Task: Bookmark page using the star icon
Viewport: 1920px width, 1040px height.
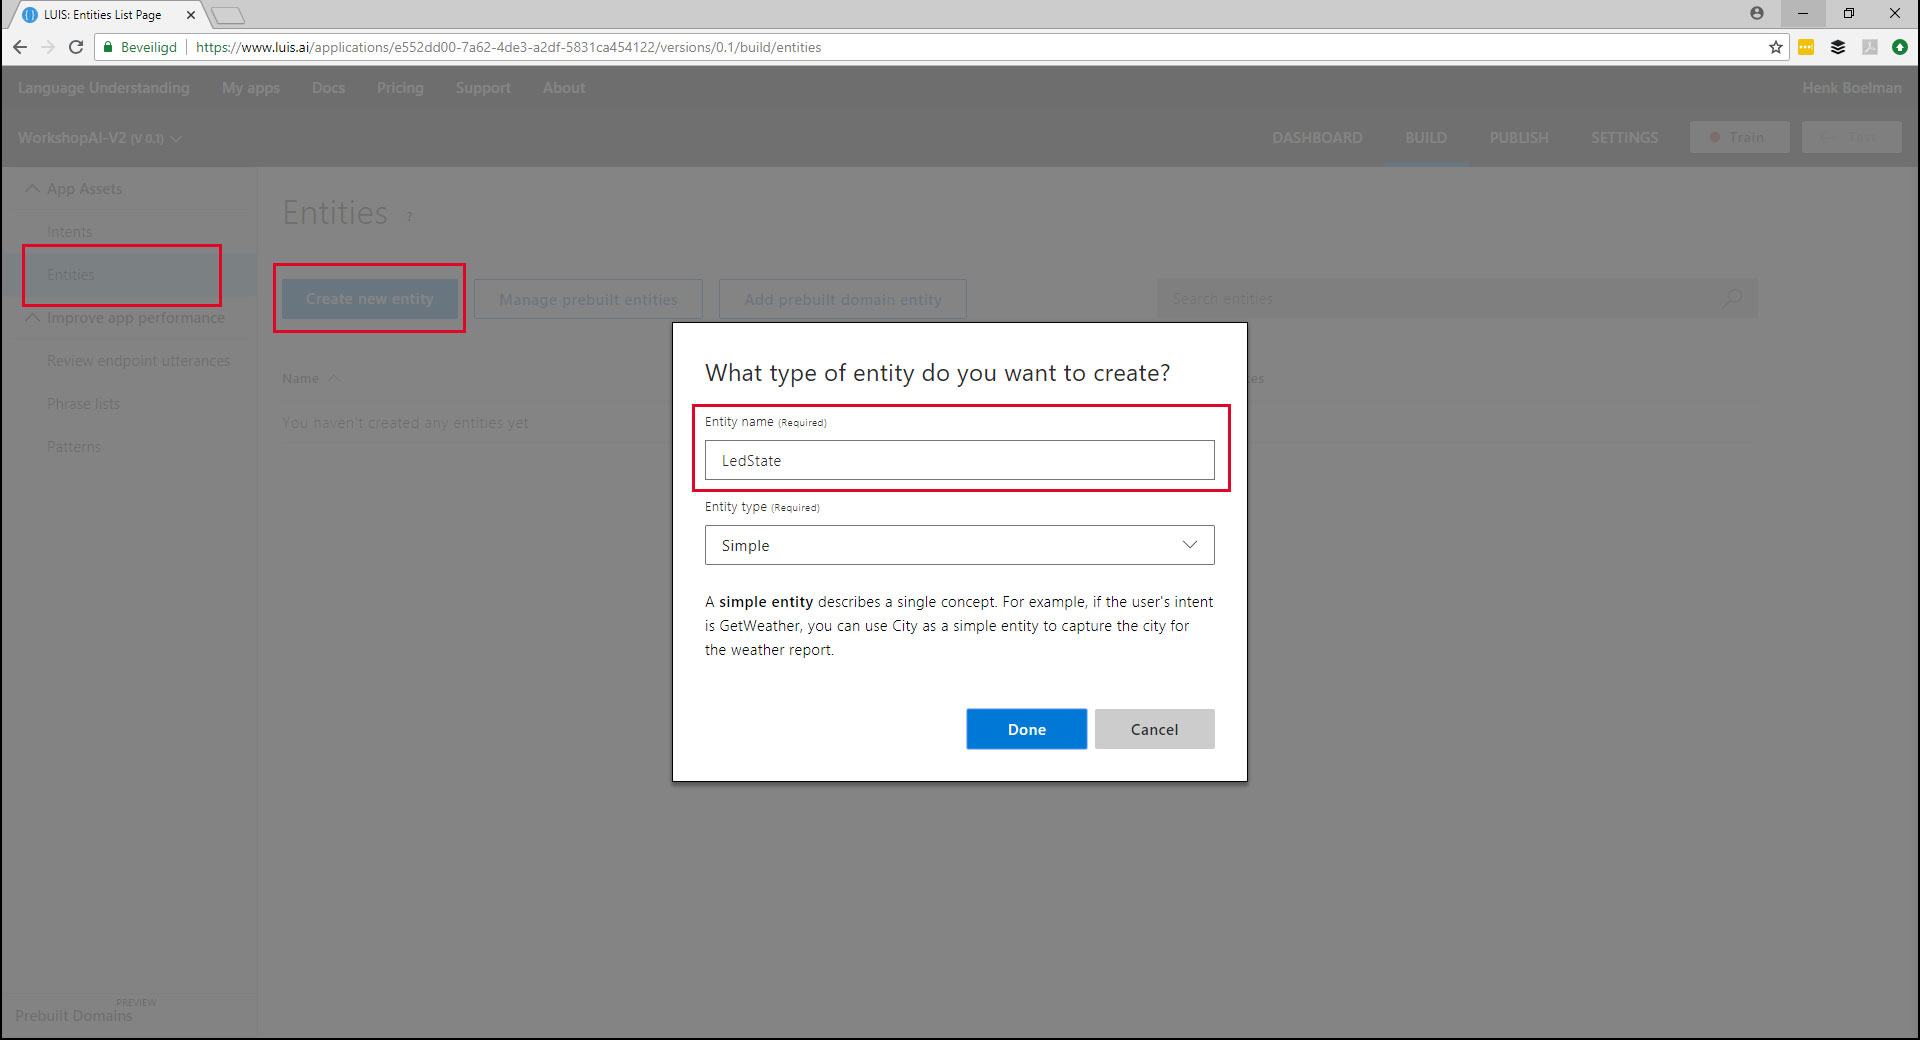Action: point(1776,47)
